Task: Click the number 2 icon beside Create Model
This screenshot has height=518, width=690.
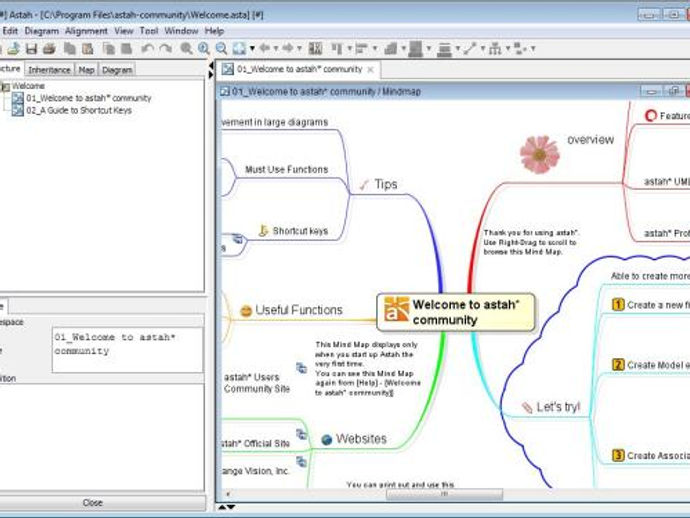Action: 618,364
